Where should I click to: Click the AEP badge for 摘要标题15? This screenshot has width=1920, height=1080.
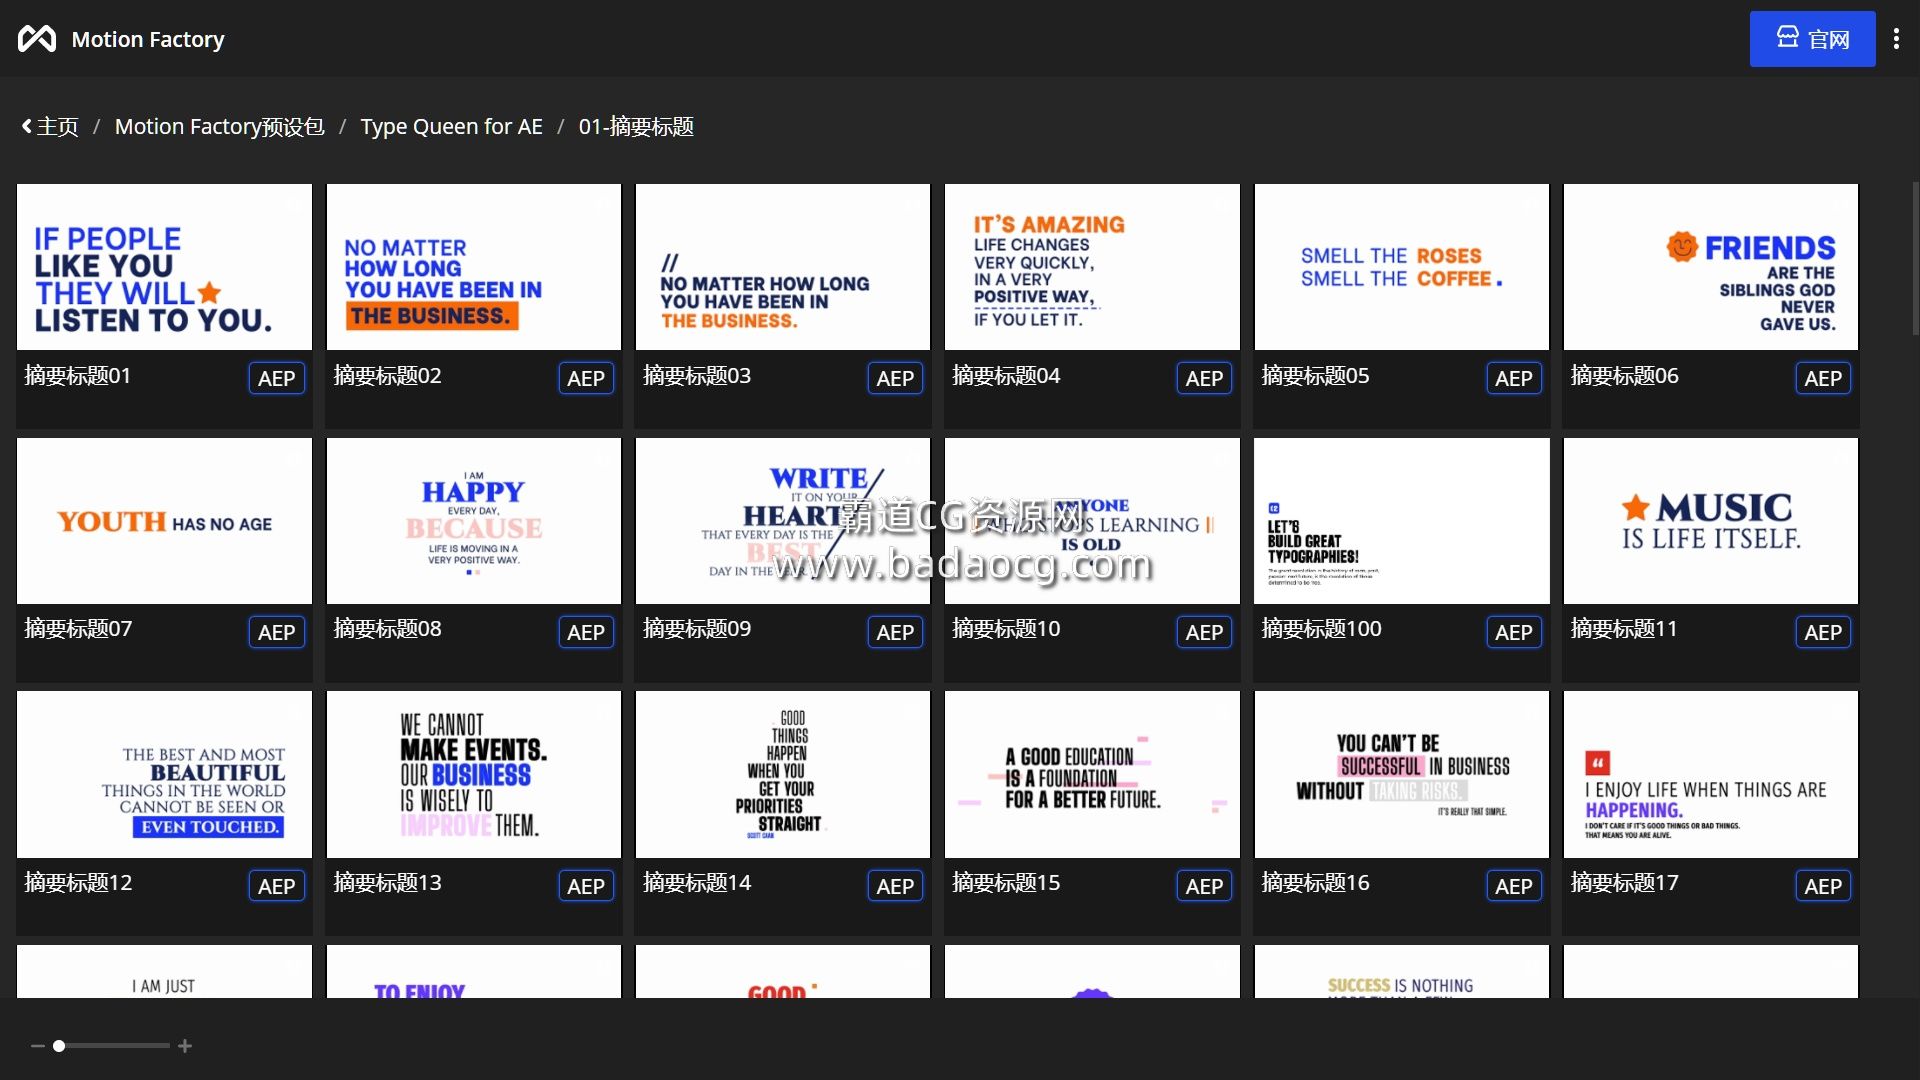tap(1204, 886)
